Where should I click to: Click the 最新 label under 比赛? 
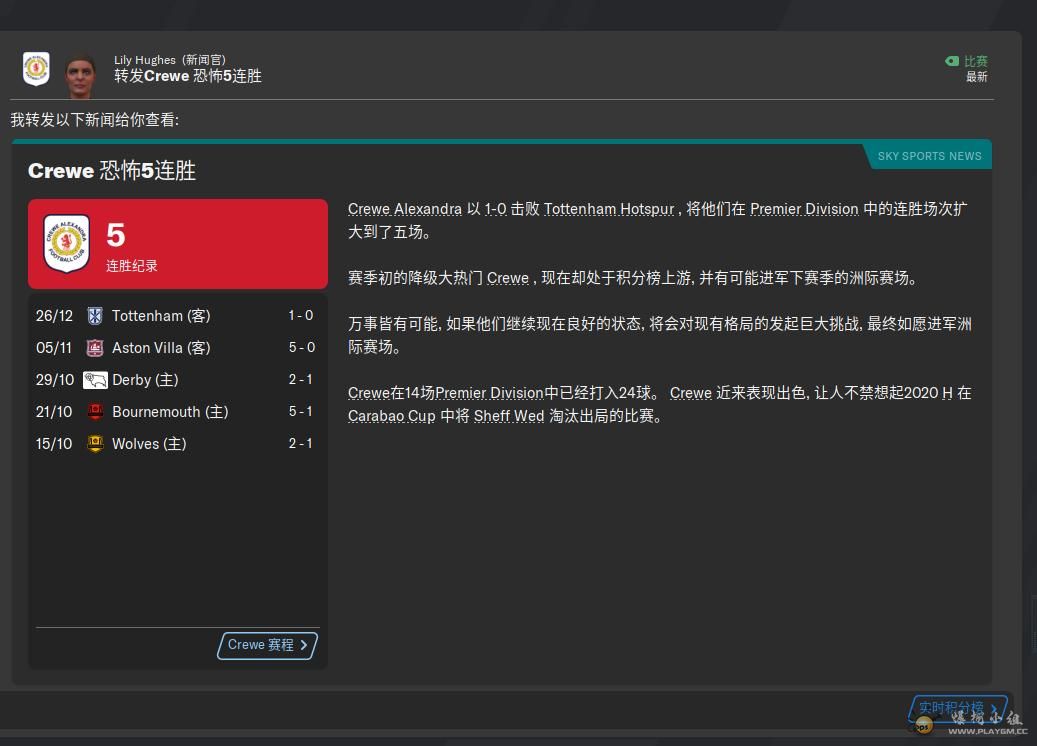coord(977,77)
